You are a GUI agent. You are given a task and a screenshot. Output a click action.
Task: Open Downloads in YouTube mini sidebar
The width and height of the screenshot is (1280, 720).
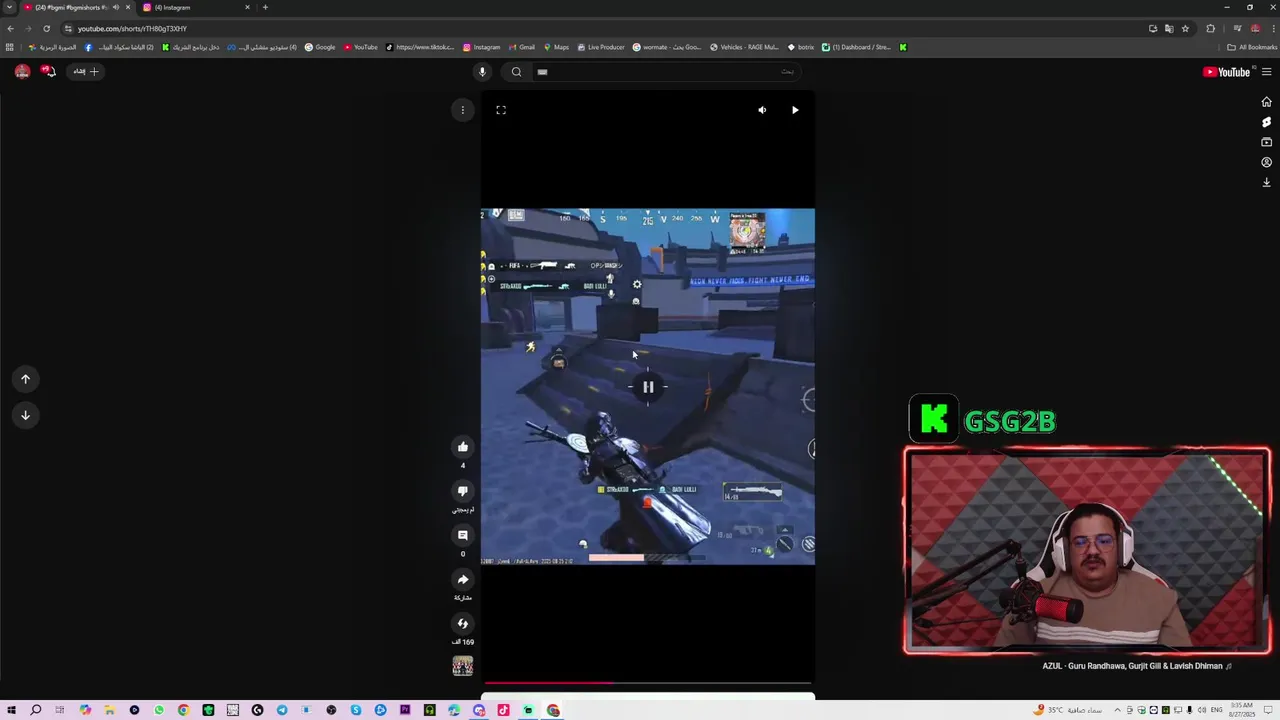click(1266, 182)
